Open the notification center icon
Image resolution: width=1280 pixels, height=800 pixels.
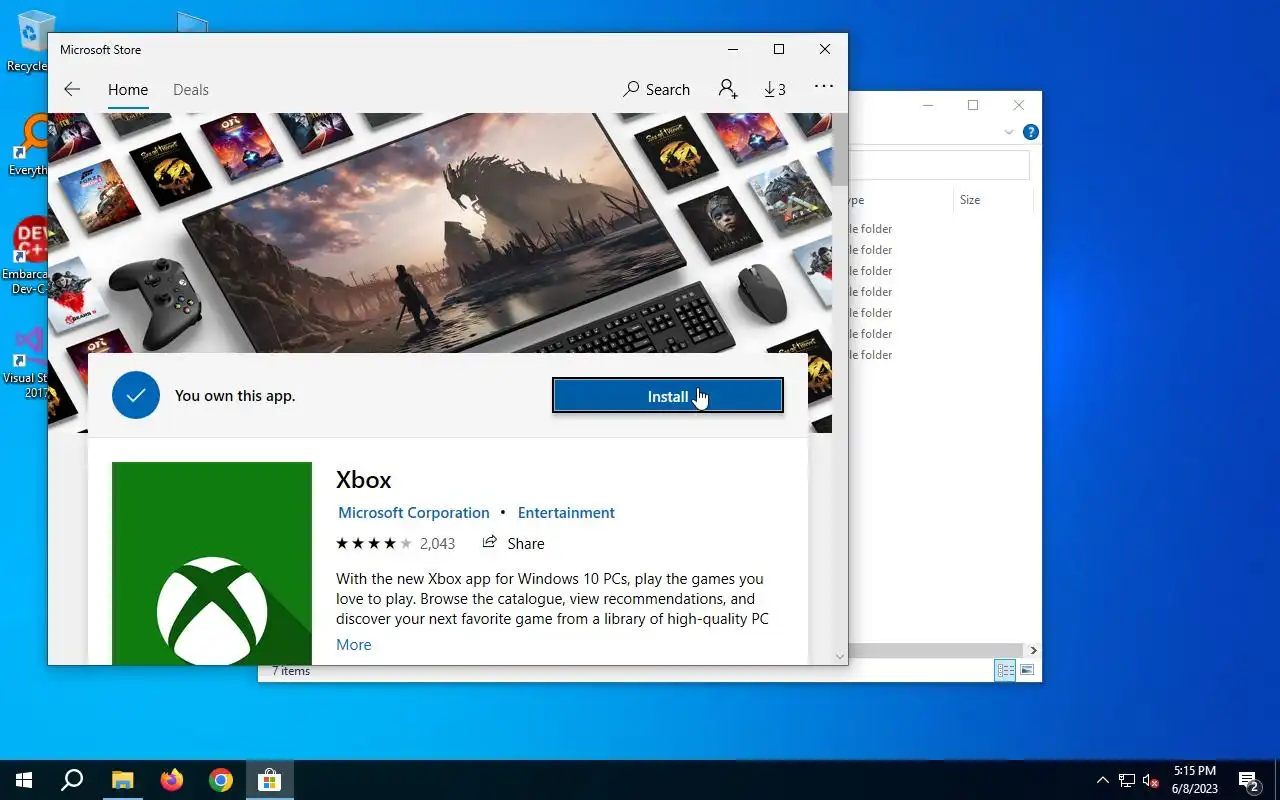(1249, 780)
